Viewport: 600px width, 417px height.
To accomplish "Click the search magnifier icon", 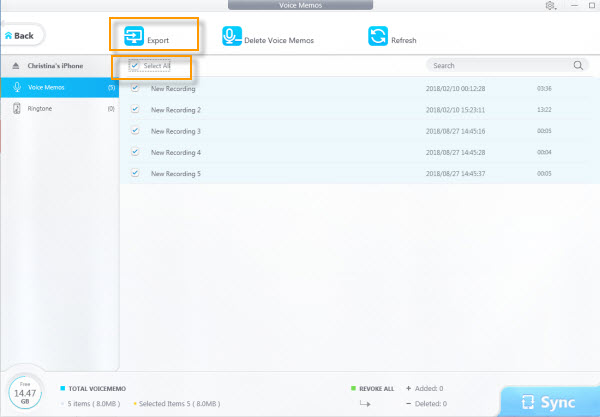I will coord(579,66).
